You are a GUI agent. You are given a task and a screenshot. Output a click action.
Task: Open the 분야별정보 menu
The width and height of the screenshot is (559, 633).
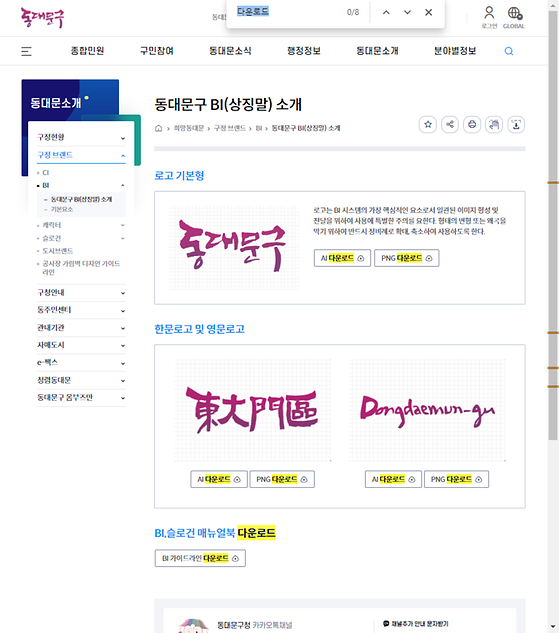(x=455, y=51)
